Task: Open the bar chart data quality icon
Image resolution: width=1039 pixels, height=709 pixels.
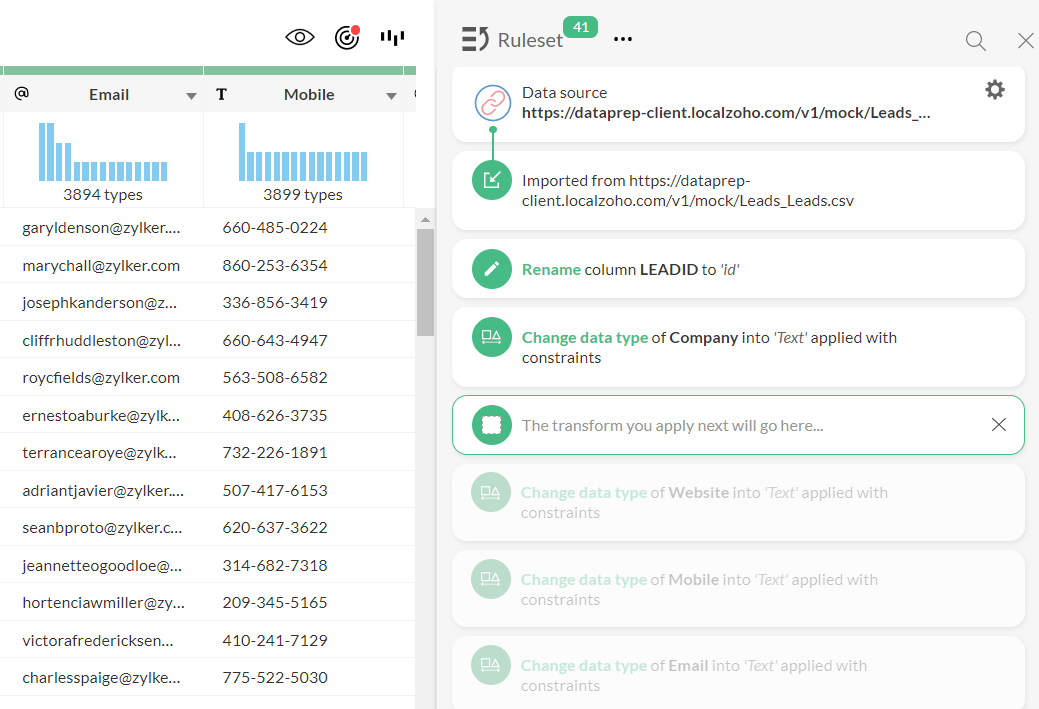Action: point(392,38)
